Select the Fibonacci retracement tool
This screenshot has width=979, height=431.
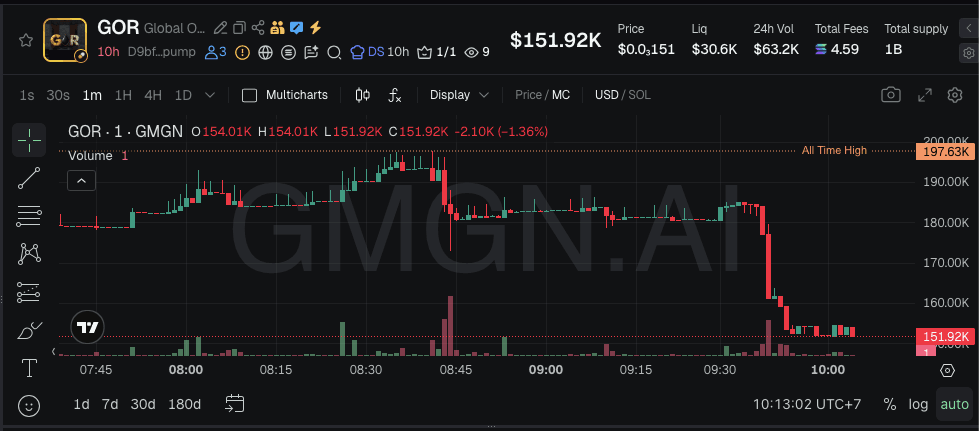pyautogui.click(x=29, y=215)
